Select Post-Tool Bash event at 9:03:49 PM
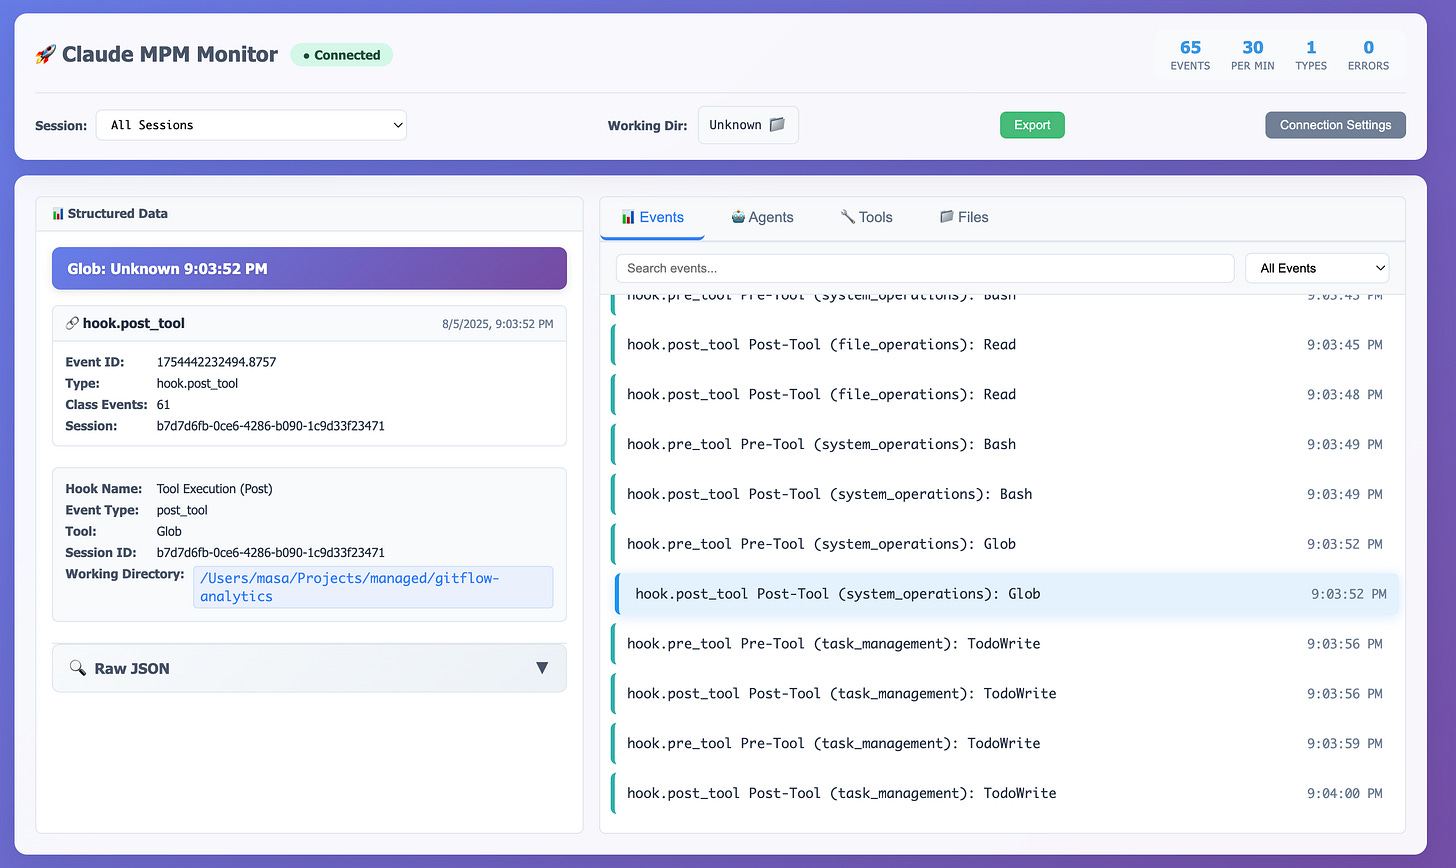The width and height of the screenshot is (1456, 868). 1007,494
